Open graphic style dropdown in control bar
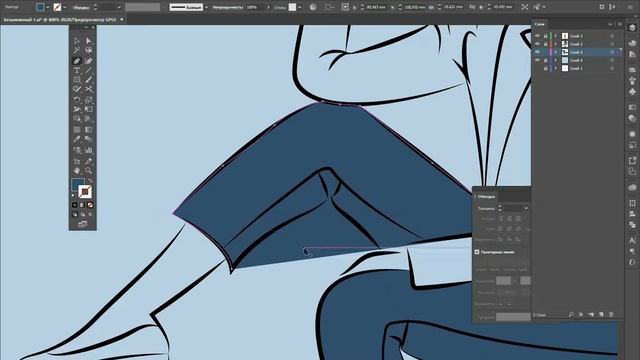This screenshot has height=360, width=640. (300, 7)
